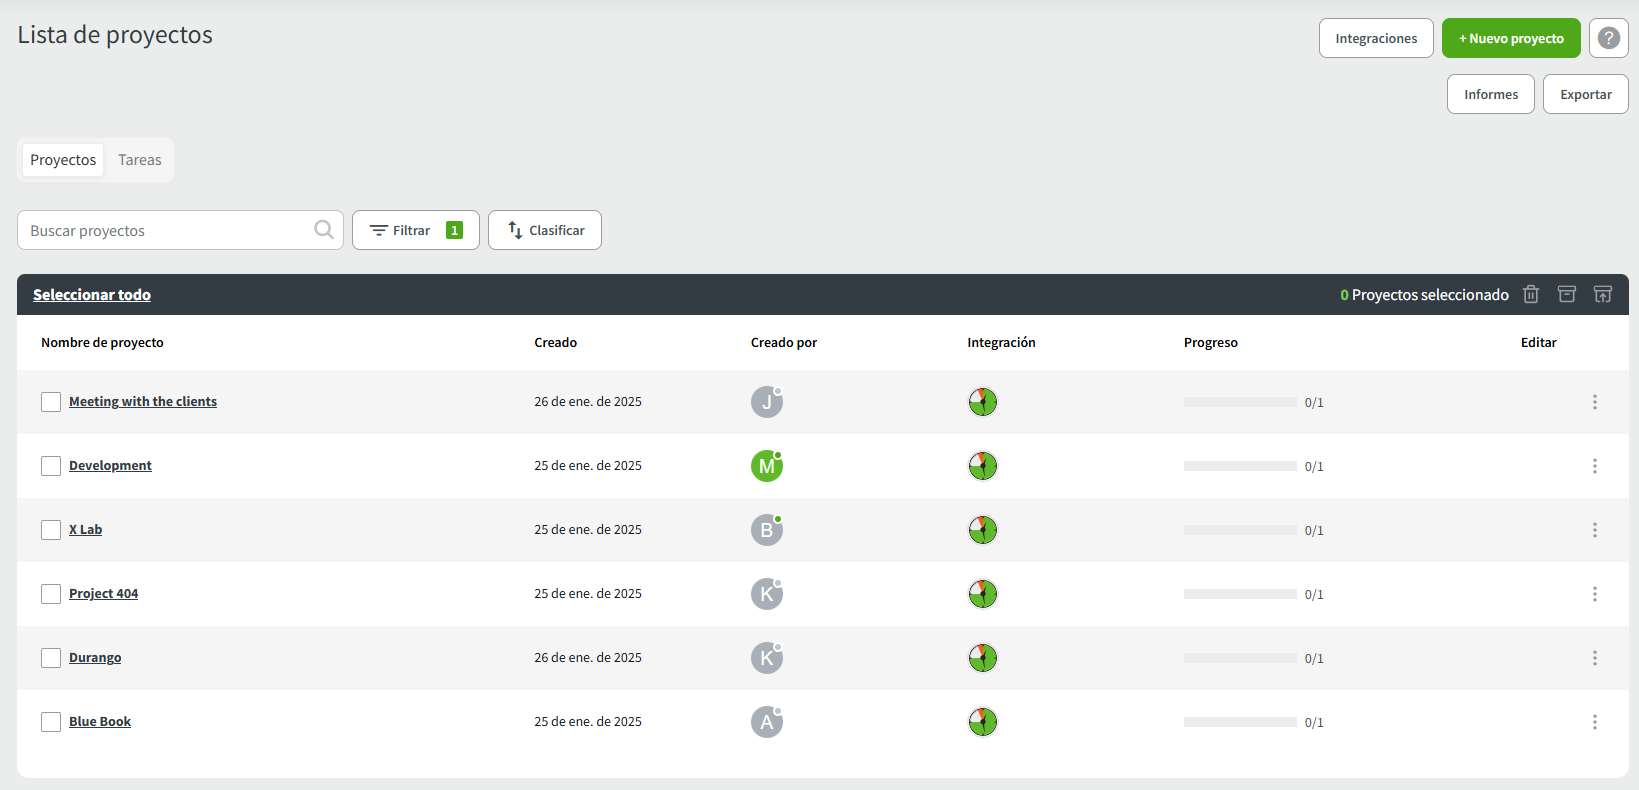Open three-dot menu for Project 404
Viewport: 1639px width, 790px height.
tap(1594, 594)
